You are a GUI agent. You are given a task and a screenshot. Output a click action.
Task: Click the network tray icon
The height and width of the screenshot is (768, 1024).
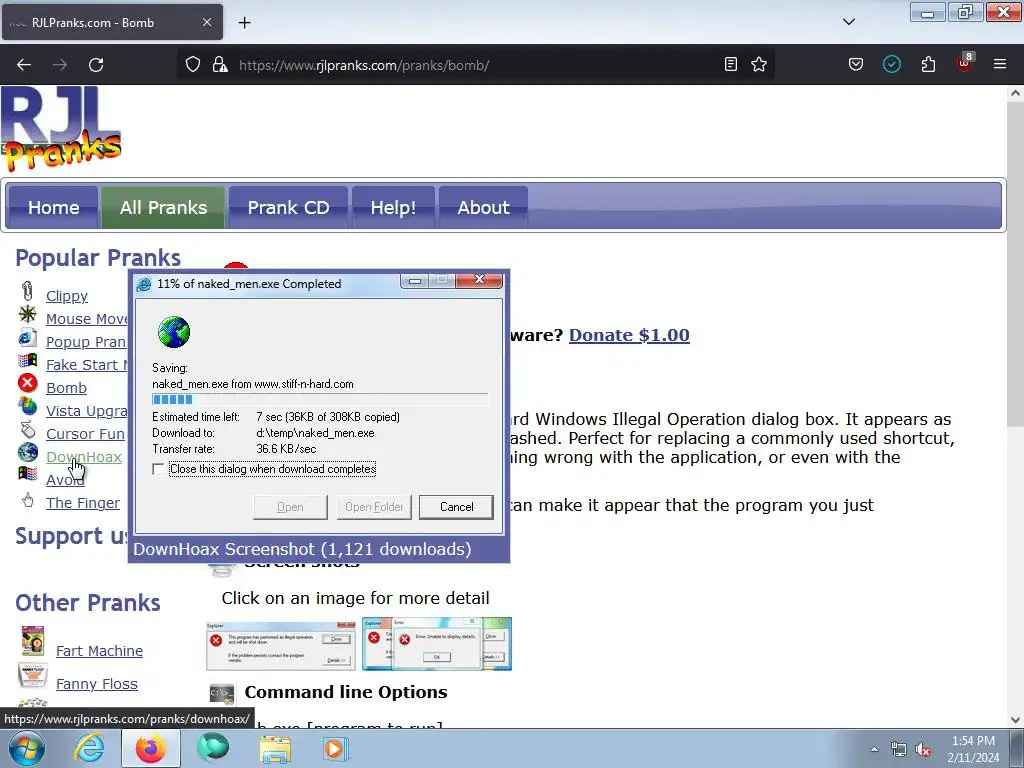(899, 750)
